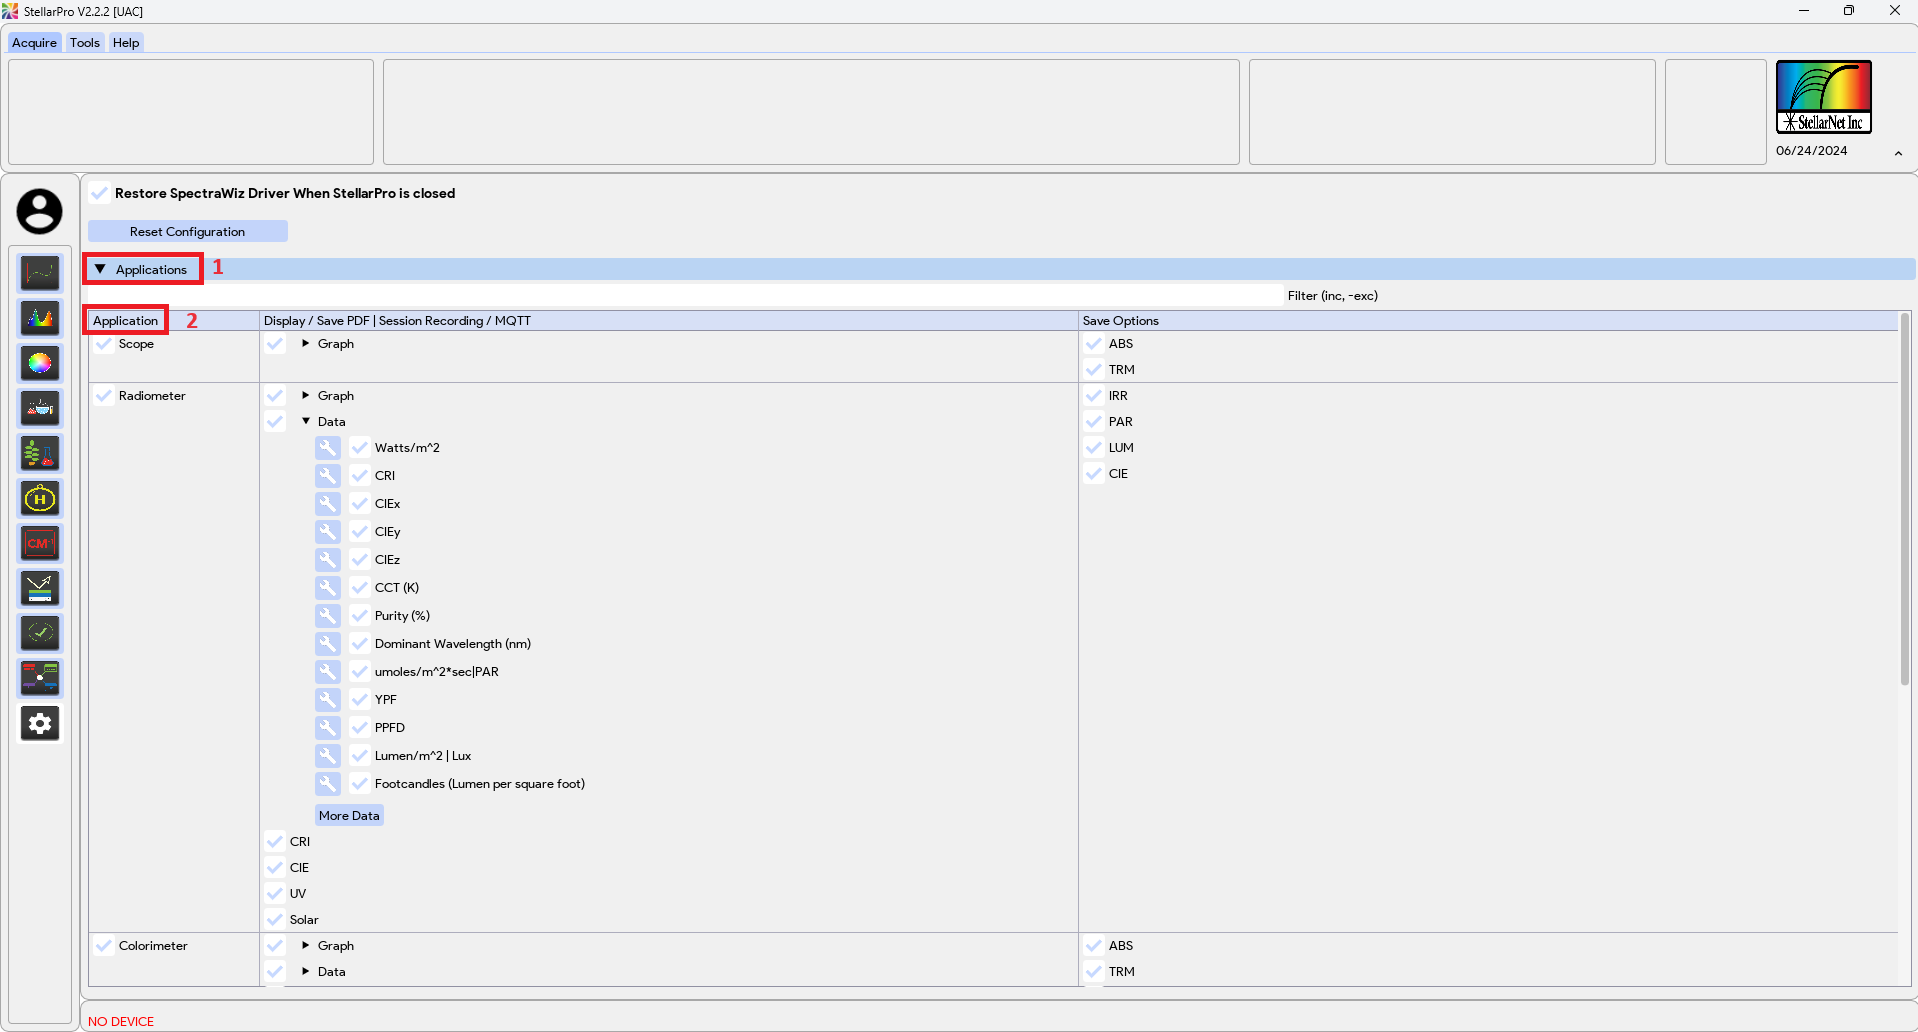Click the Reset Configuration button
The height and width of the screenshot is (1032, 1918).
point(187,232)
